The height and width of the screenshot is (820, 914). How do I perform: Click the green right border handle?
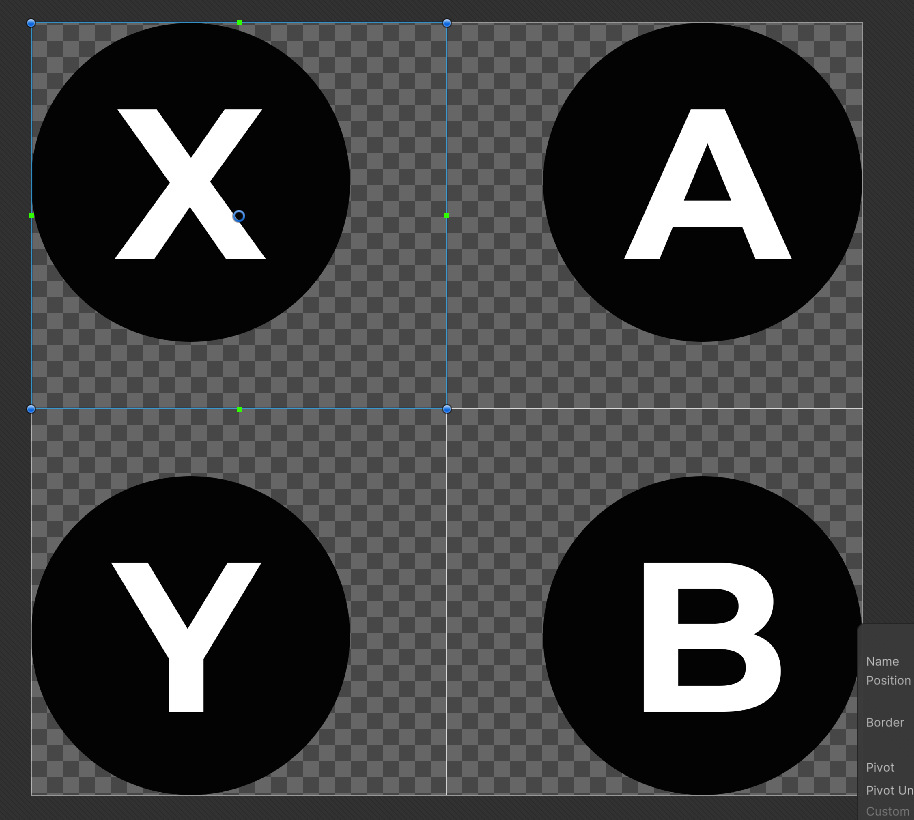click(x=447, y=216)
